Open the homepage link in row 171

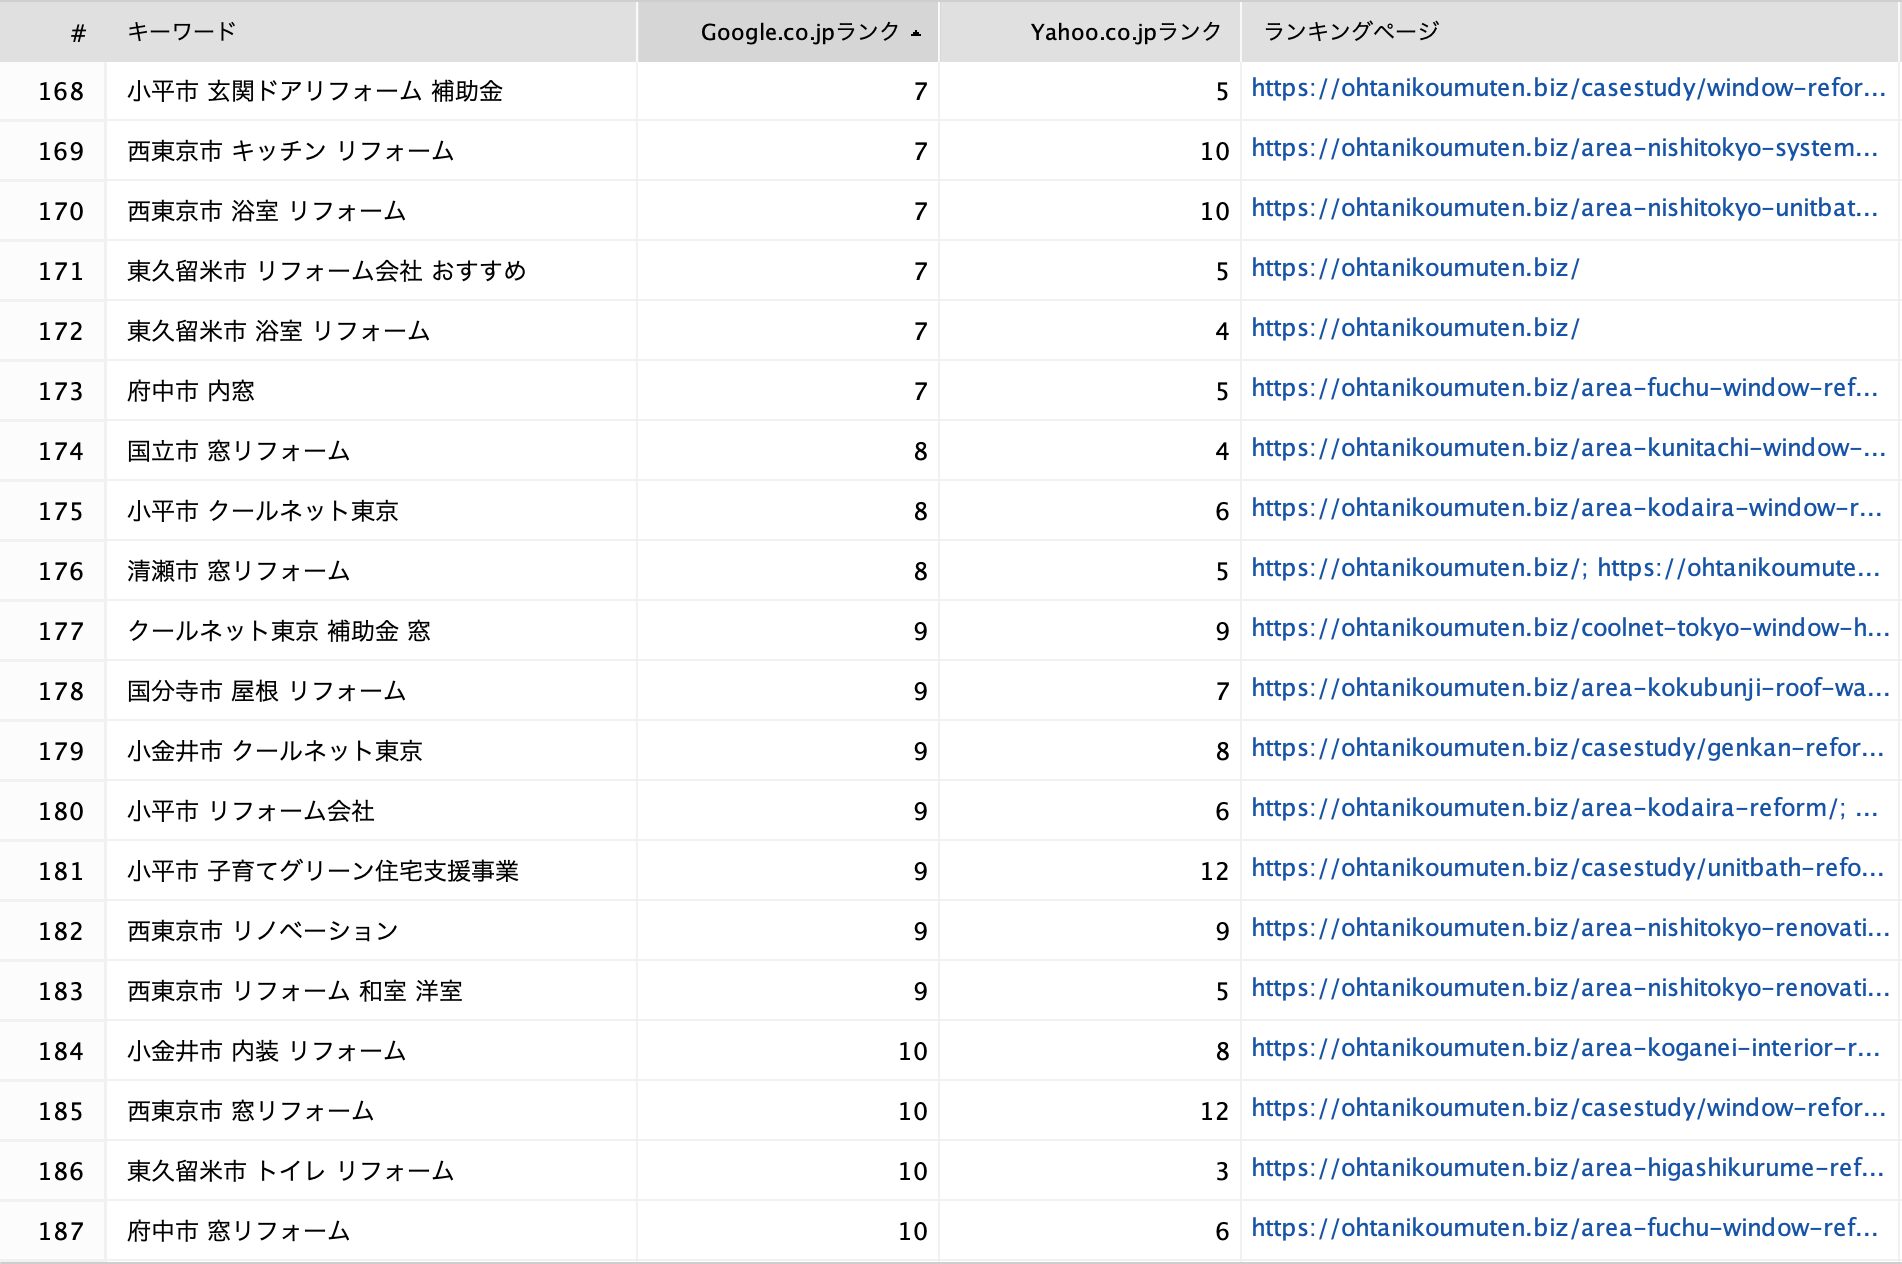1415,269
